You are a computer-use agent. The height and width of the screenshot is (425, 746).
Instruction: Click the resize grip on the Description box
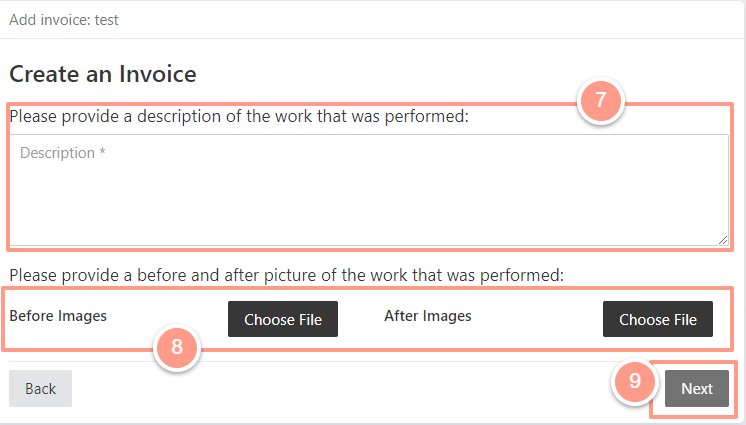pos(723,240)
